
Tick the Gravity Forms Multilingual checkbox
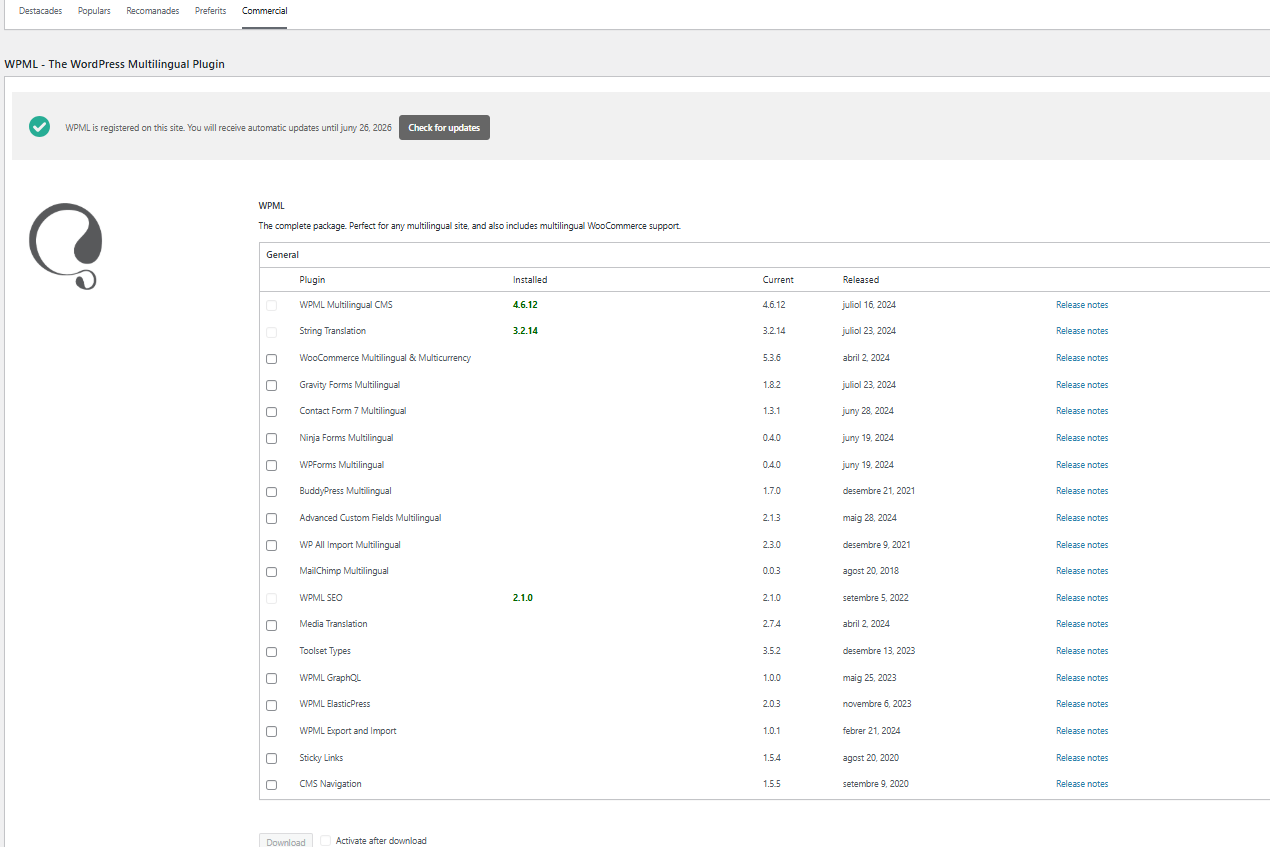(272, 385)
